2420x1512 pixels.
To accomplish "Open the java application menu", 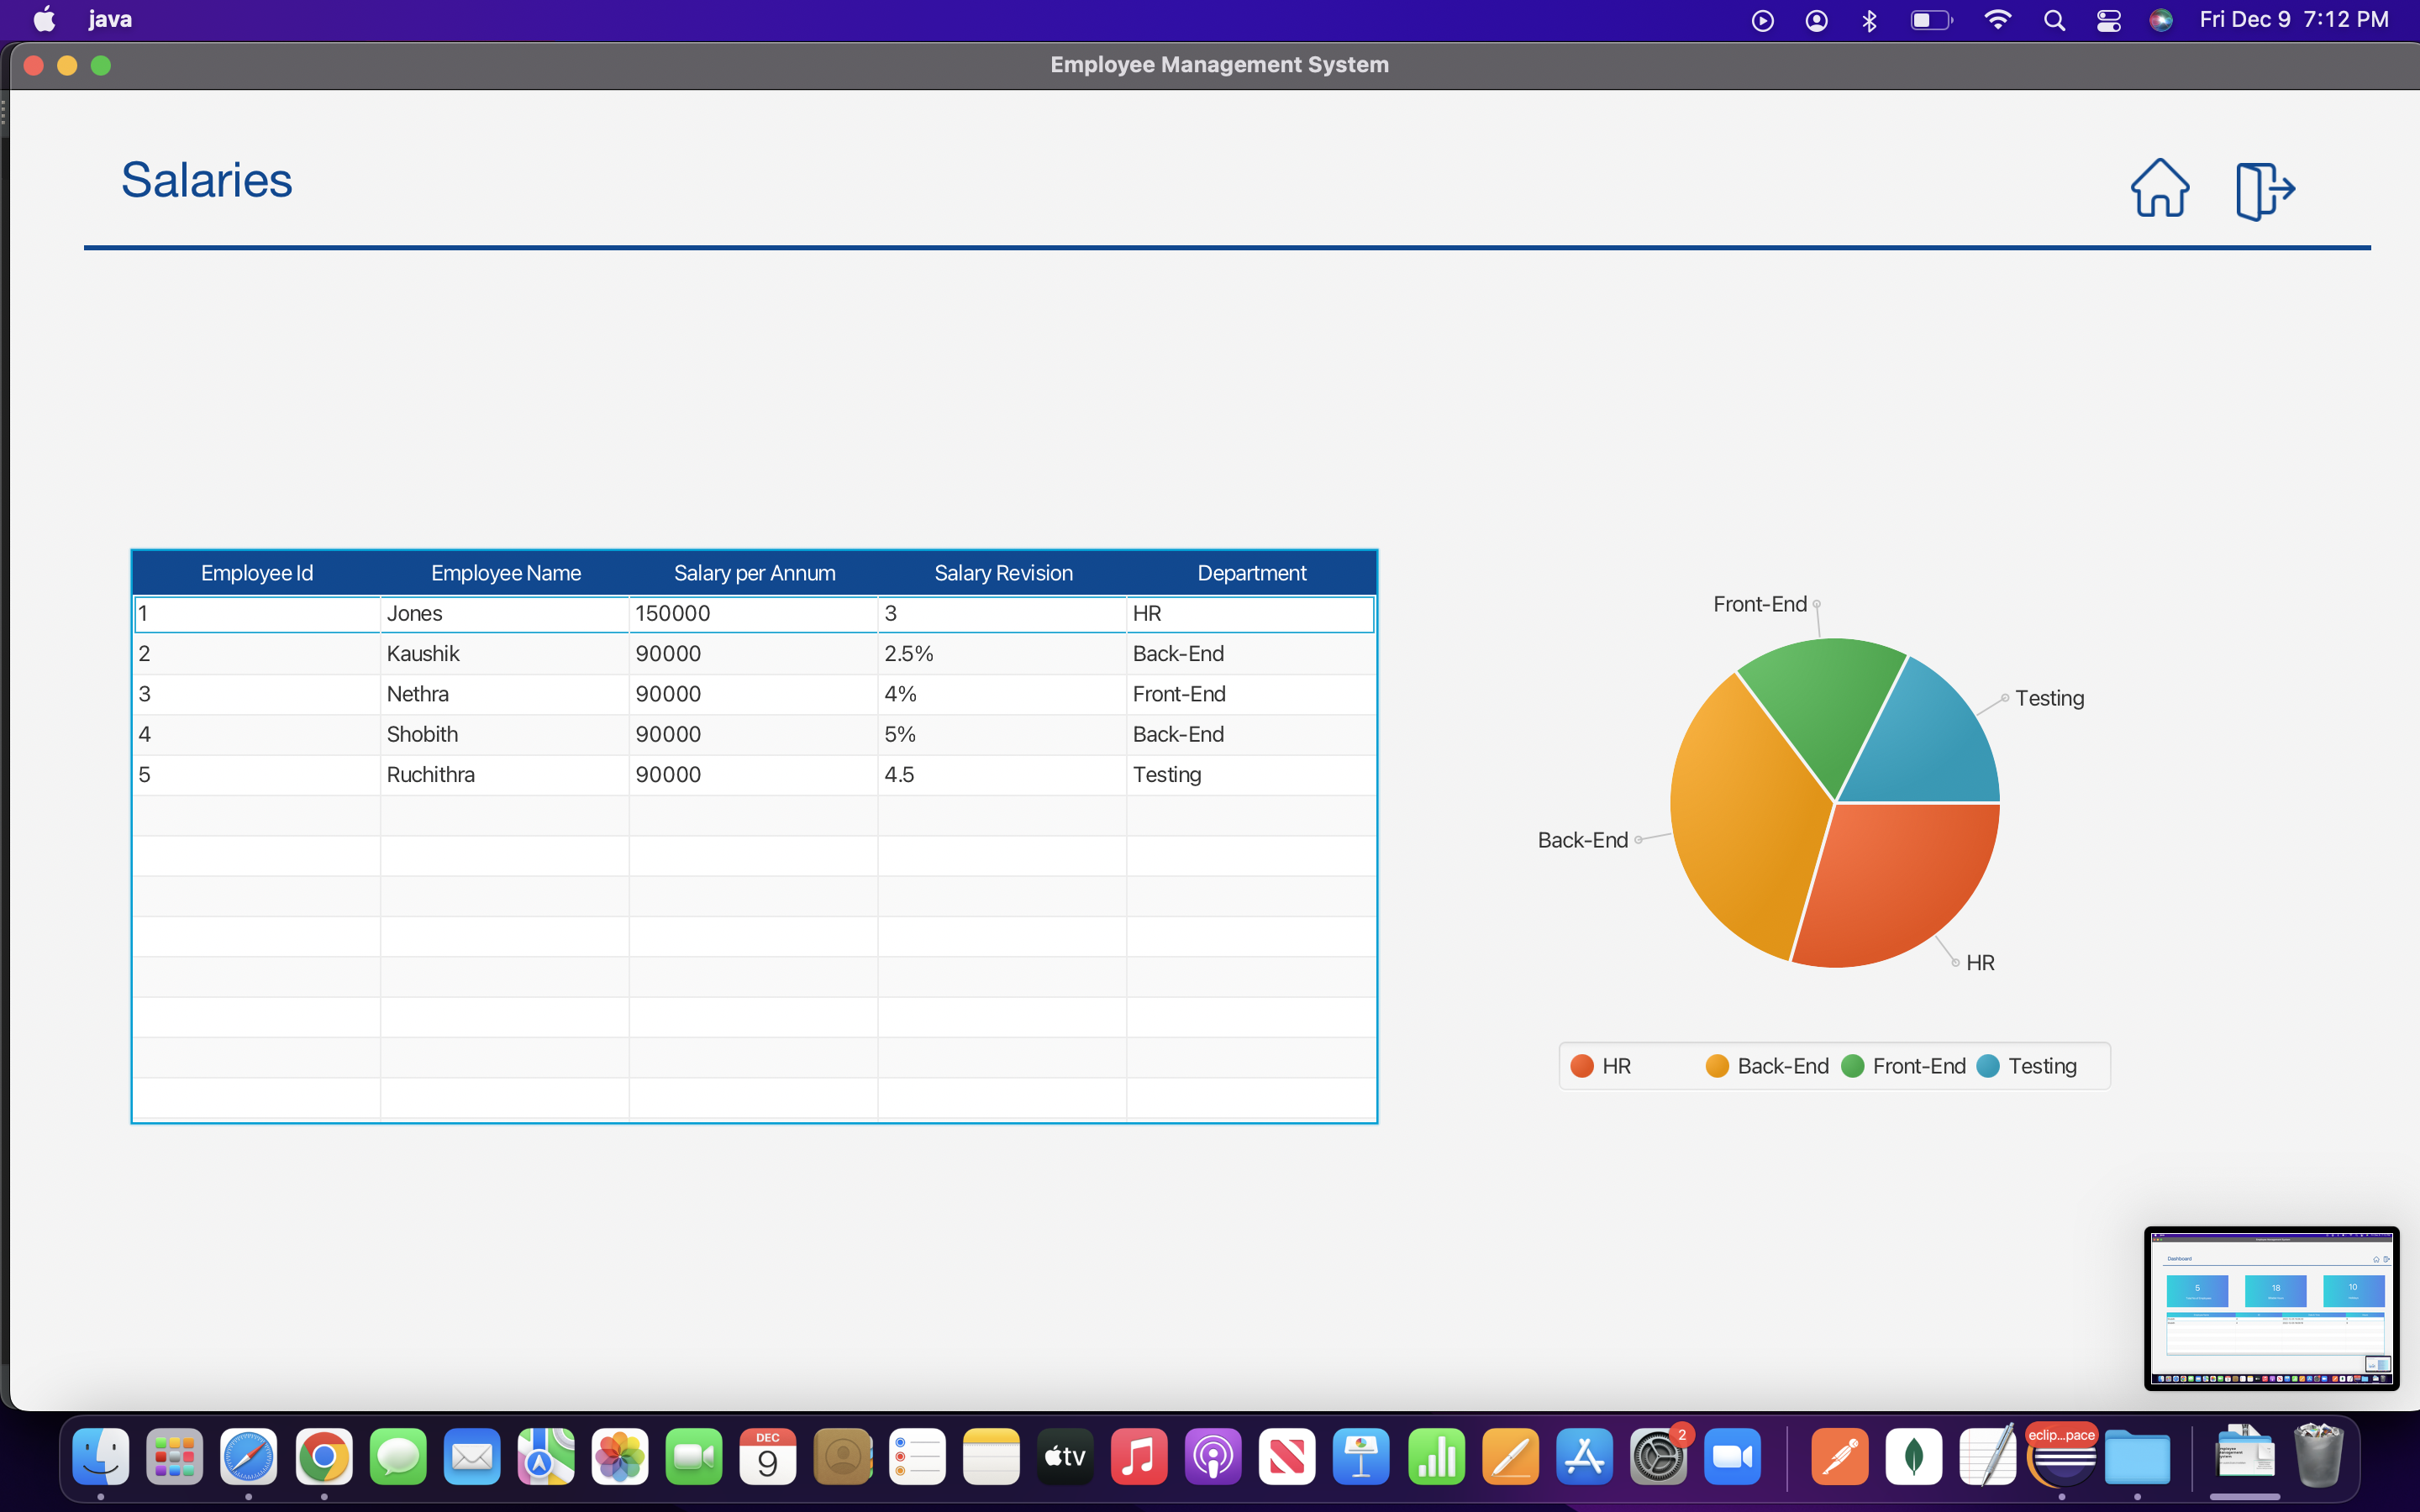I will 110,20.
